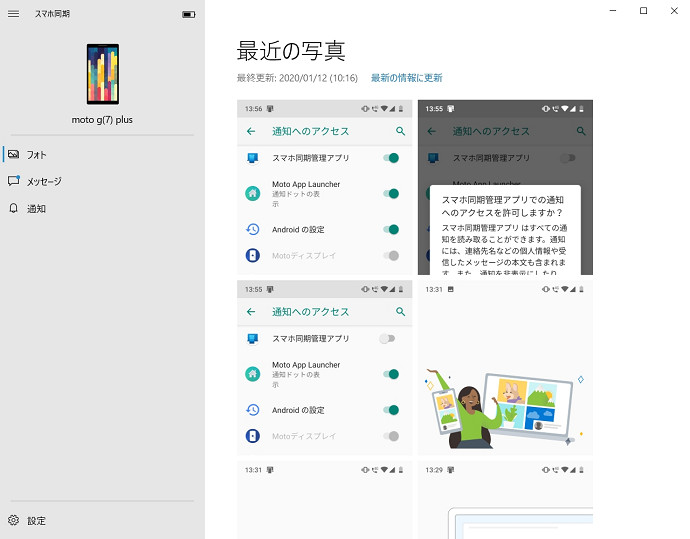The image size is (690, 539).
Task: Toggle Motoディスプレイ switch in 13:55 light screenshot
Action: (391, 436)
